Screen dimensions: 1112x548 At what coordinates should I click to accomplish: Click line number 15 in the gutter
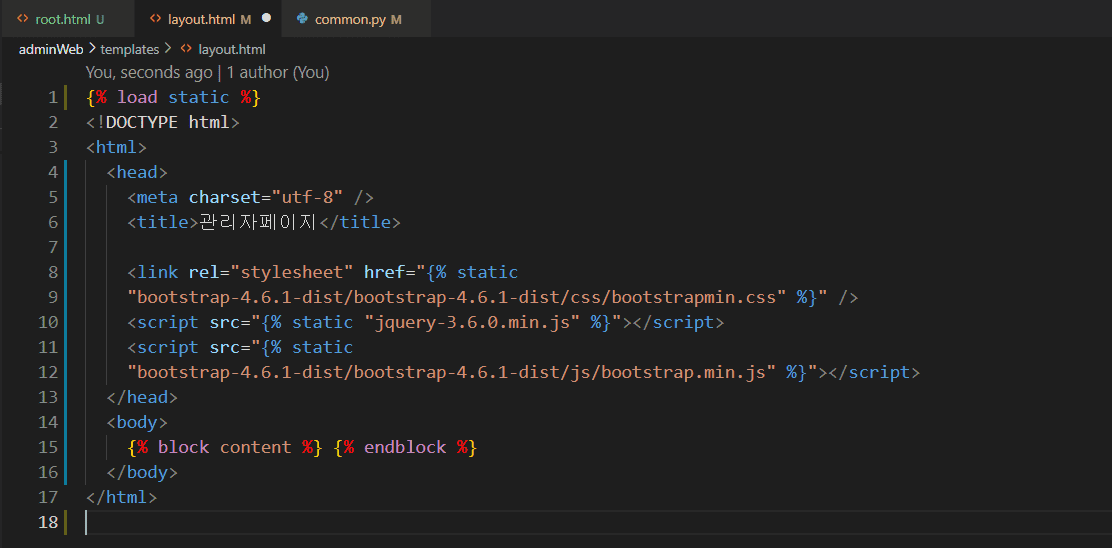tap(48, 447)
